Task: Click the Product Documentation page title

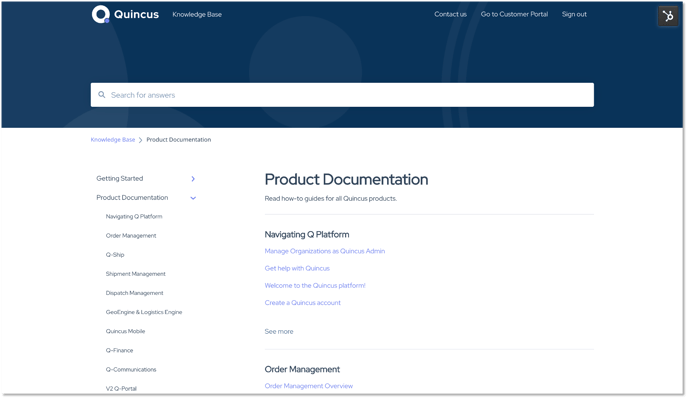Action: coord(346,180)
